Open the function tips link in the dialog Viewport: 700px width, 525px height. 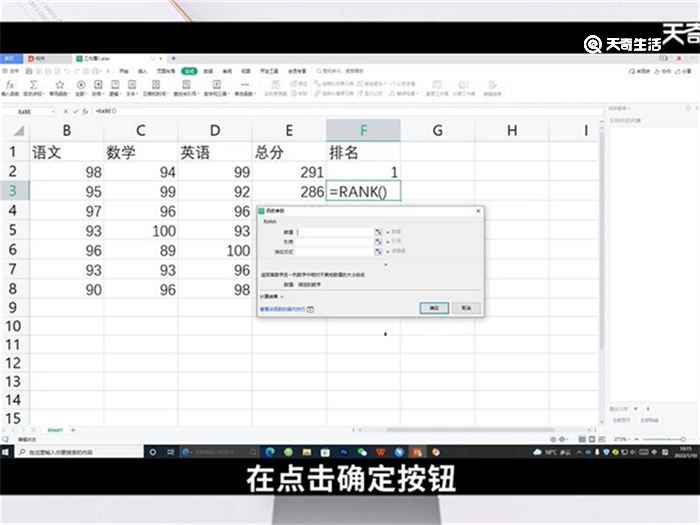coord(282,309)
